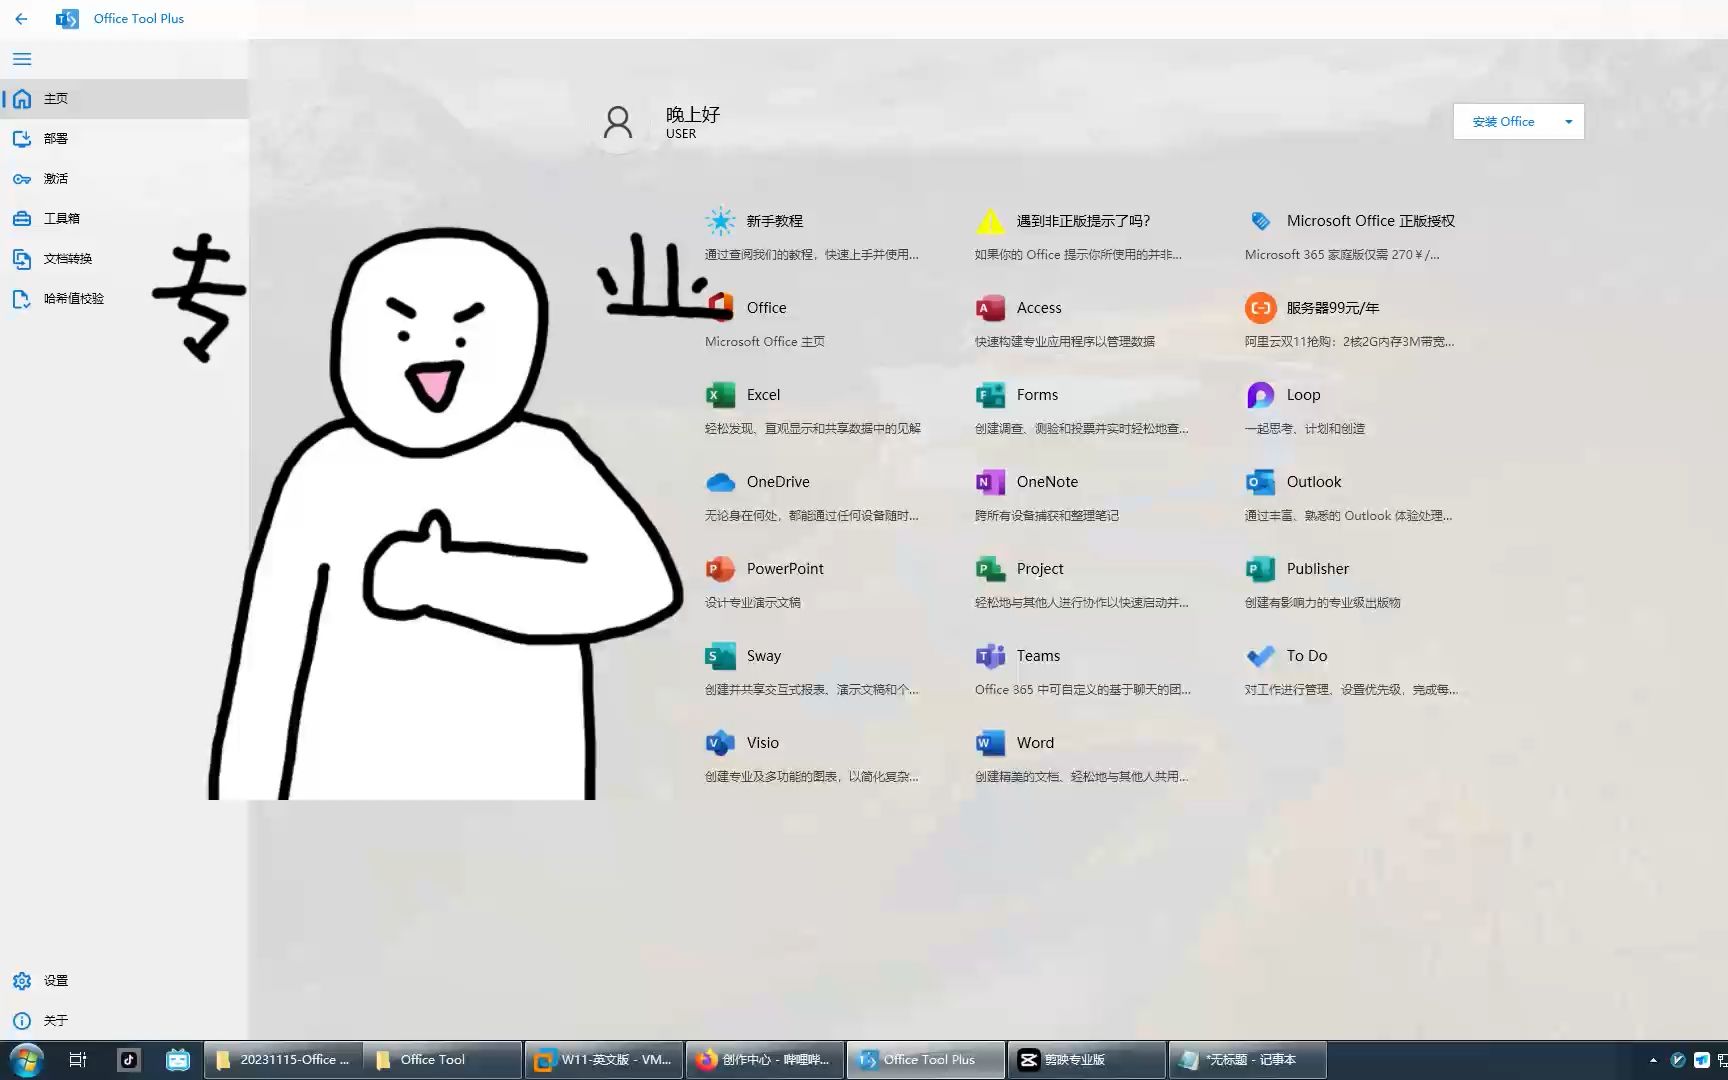Click the 服务器99元/年 orange icon
1728x1080 pixels.
click(1260, 308)
